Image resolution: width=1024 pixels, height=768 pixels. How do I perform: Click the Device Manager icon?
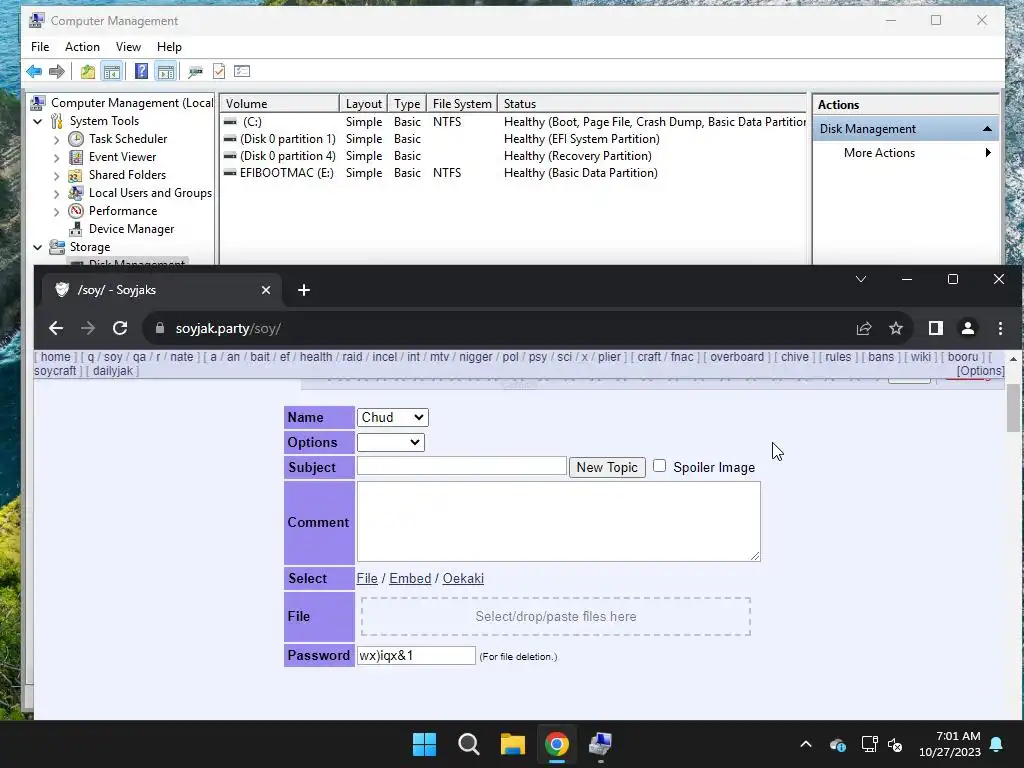tap(76, 229)
